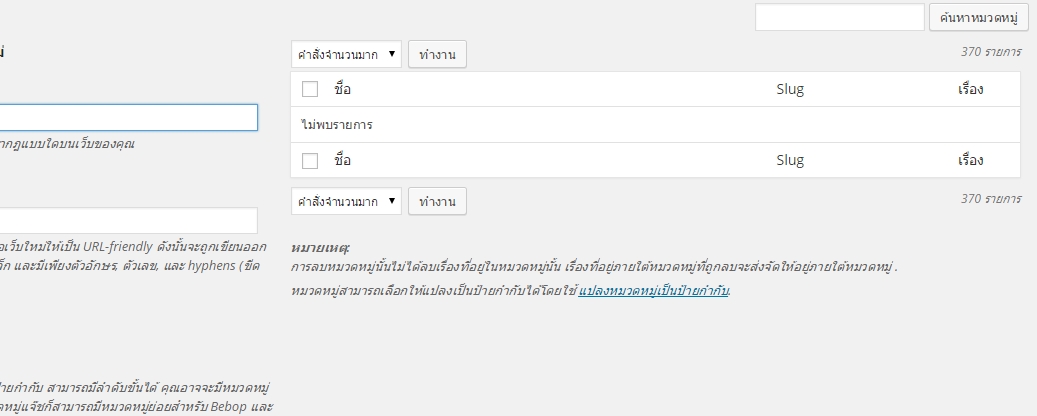This screenshot has width=1037, height=416.
Task: Click the ชื่อ column label in footer
Action: coord(343,160)
